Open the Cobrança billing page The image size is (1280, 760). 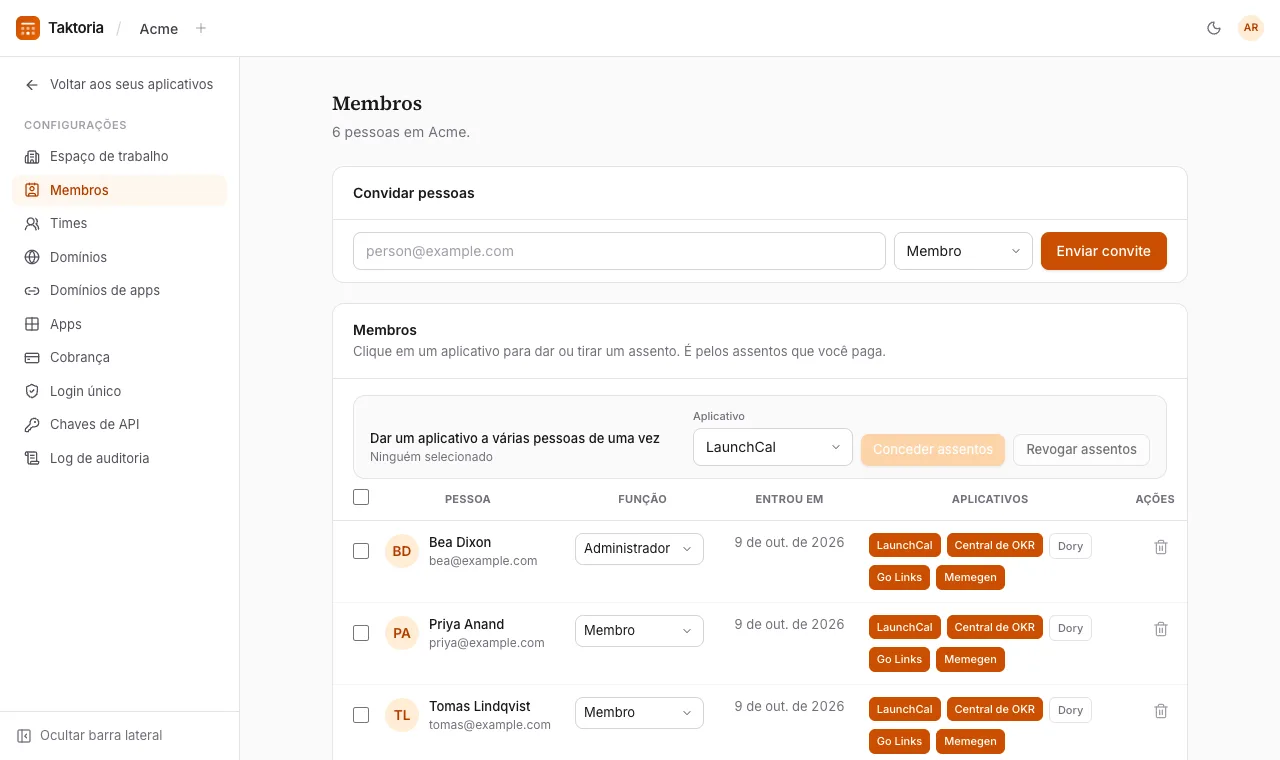(119, 357)
